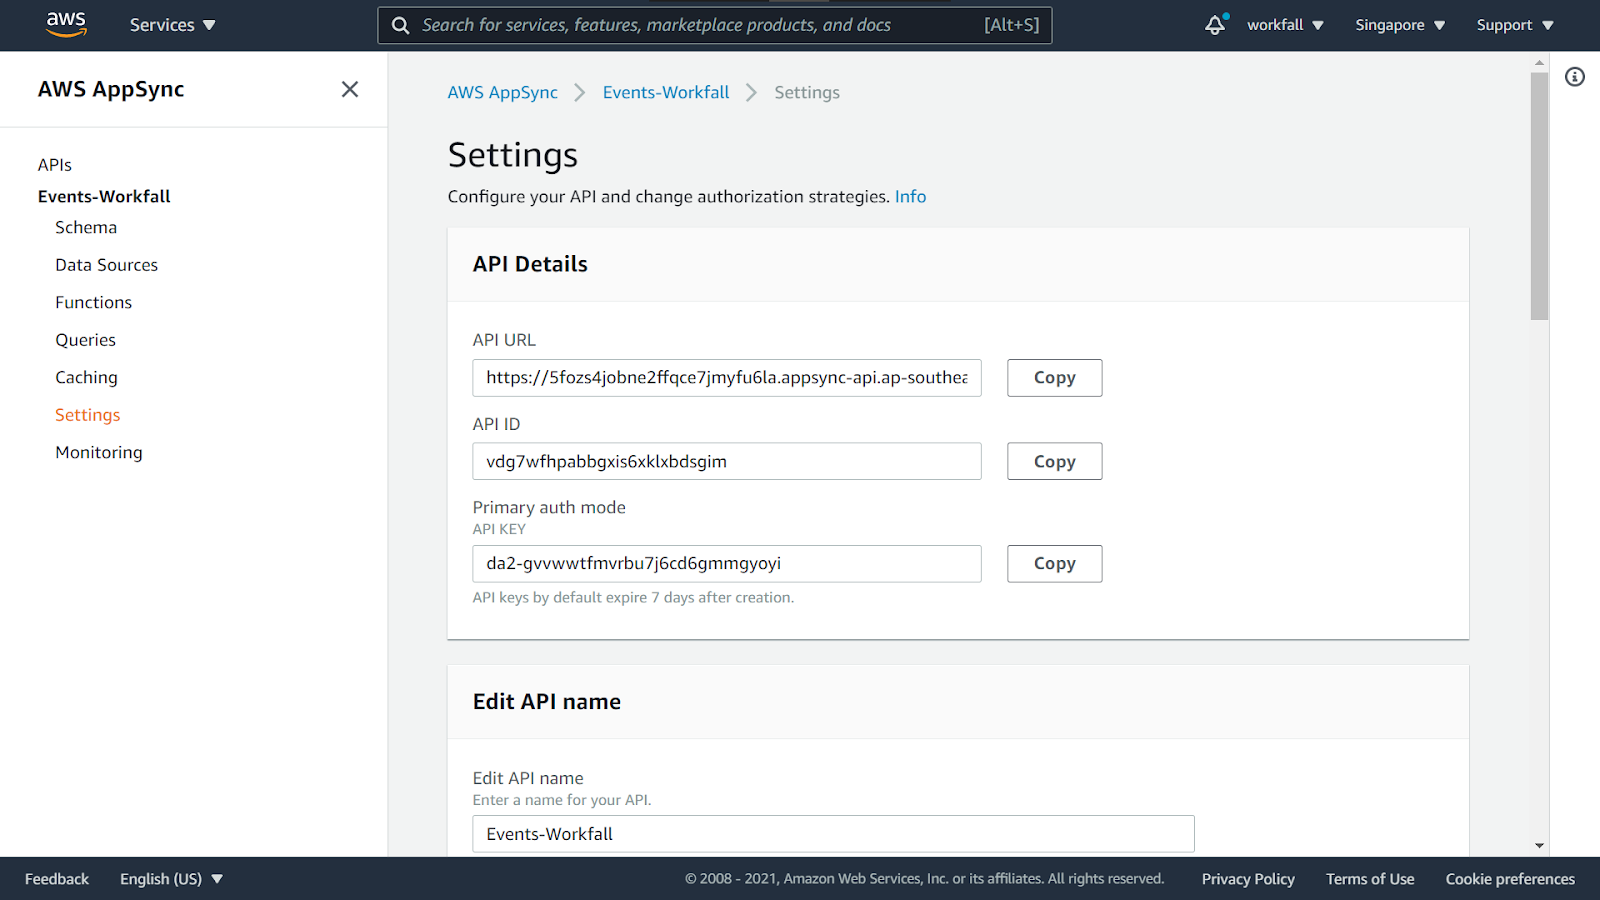Click the API URL field
Image resolution: width=1600 pixels, height=900 pixels.
click(x=727, y=378)
